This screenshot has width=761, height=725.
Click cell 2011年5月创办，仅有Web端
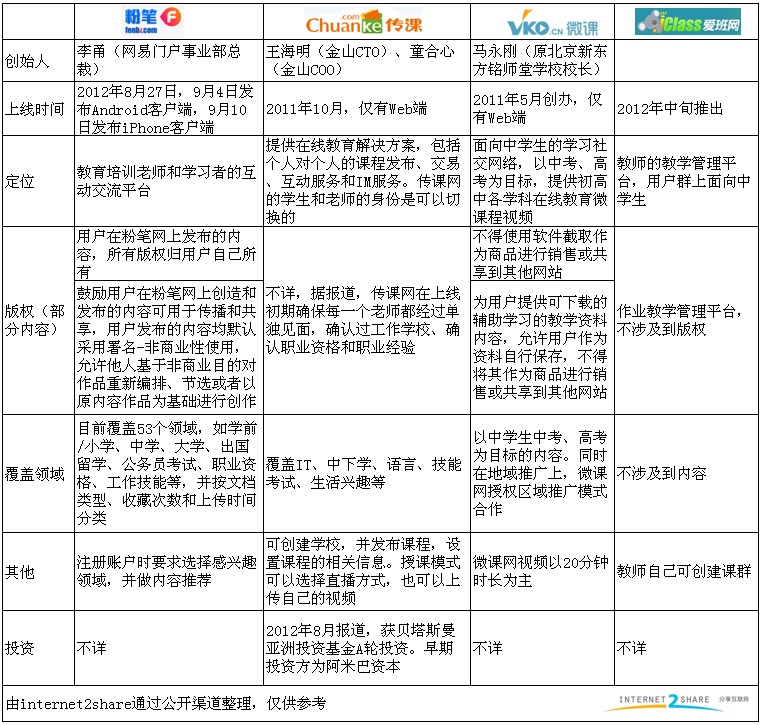[543, 109]
